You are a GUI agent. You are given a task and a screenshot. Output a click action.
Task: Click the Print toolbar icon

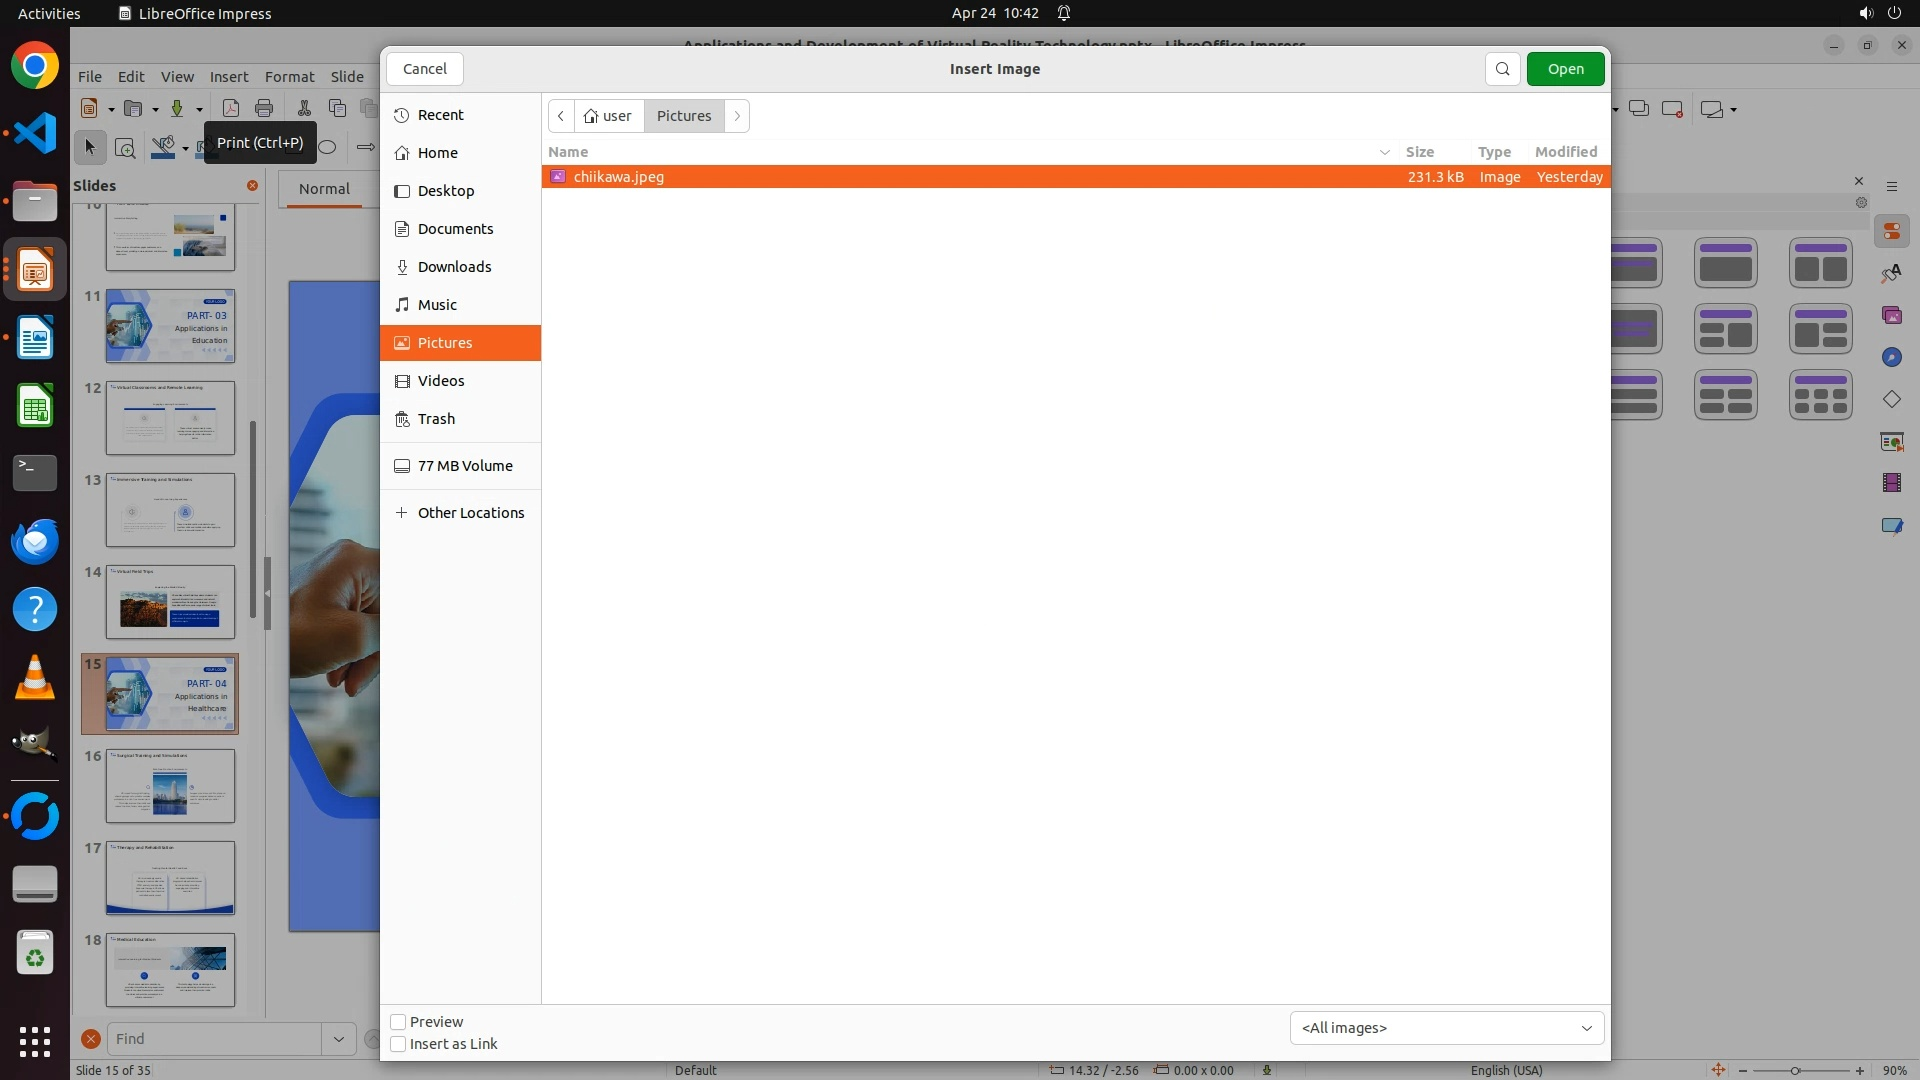pos(264,109)
